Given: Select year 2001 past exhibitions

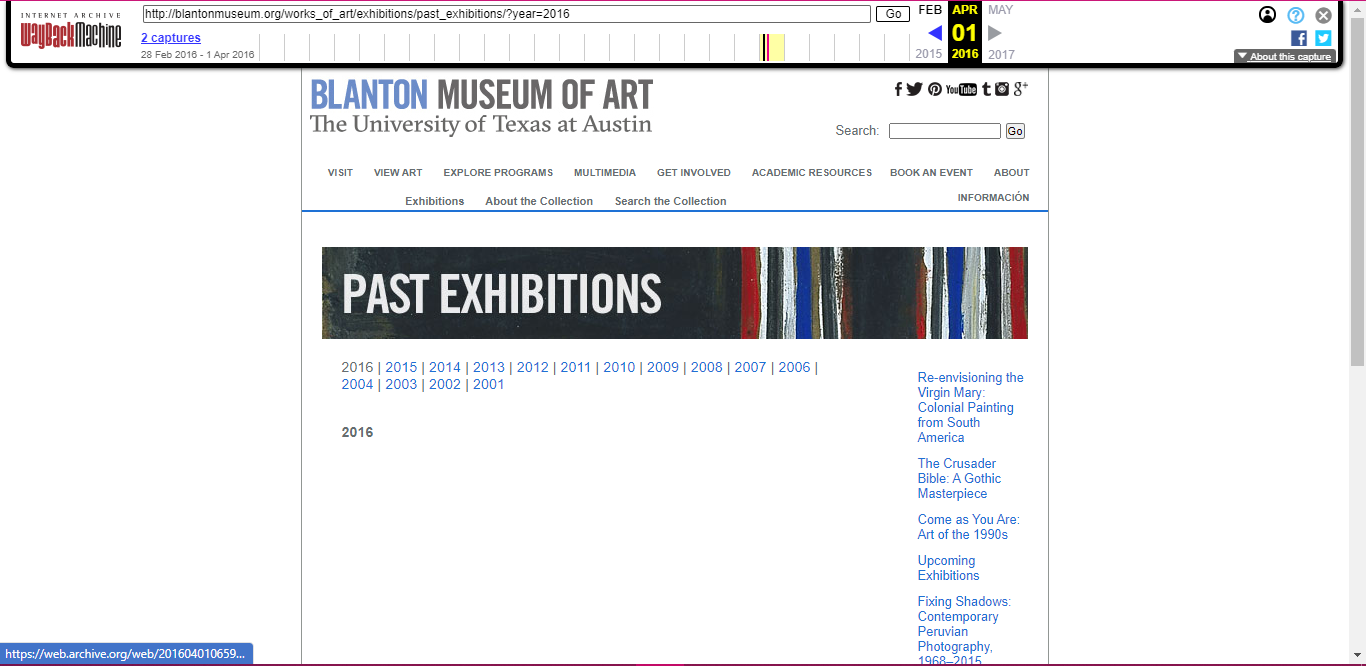Looking at the screenshot, I should click(489, 384).
